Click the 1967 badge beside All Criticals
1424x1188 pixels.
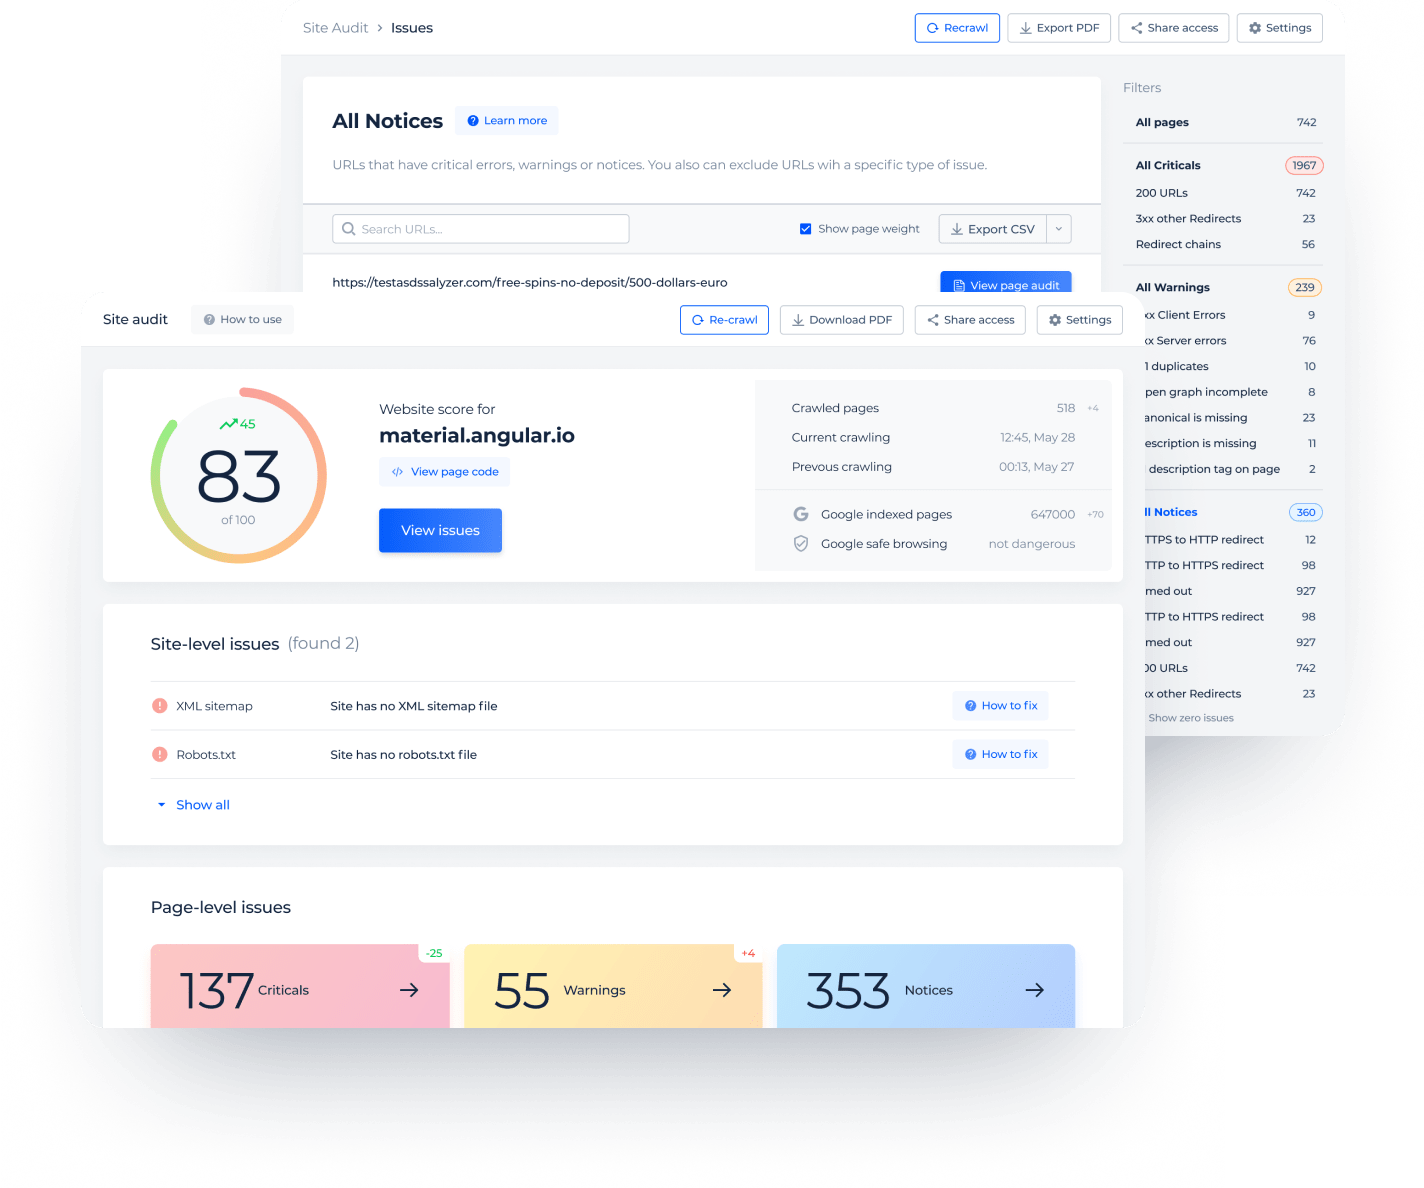point(1304,165)
